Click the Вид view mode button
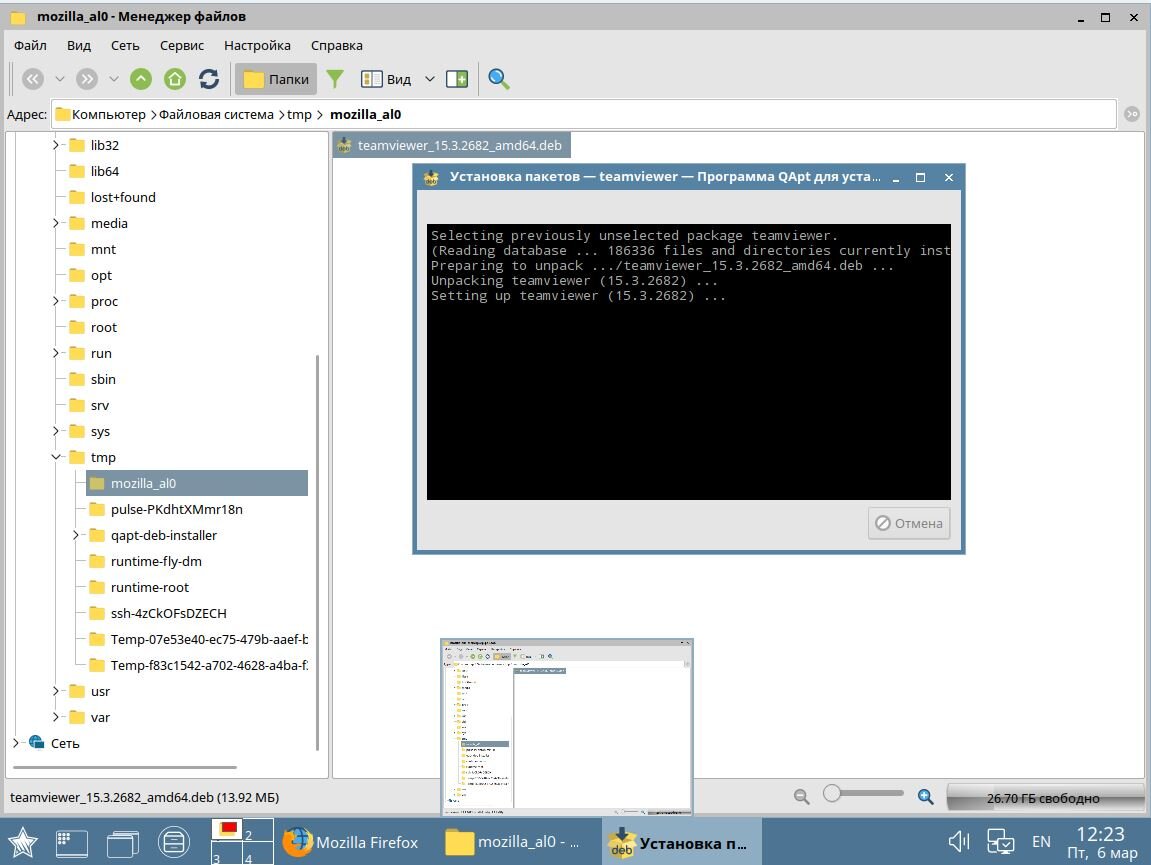Viewport: 1151px width, 865px height. click(386, 79)
